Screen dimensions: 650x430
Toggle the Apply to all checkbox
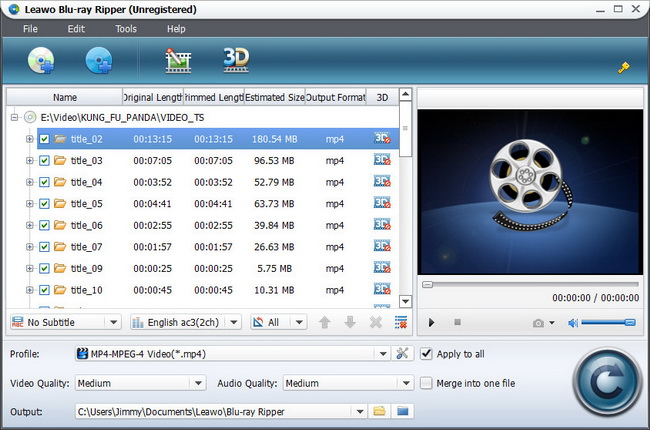pyautogui.click(x=426, y=354)
